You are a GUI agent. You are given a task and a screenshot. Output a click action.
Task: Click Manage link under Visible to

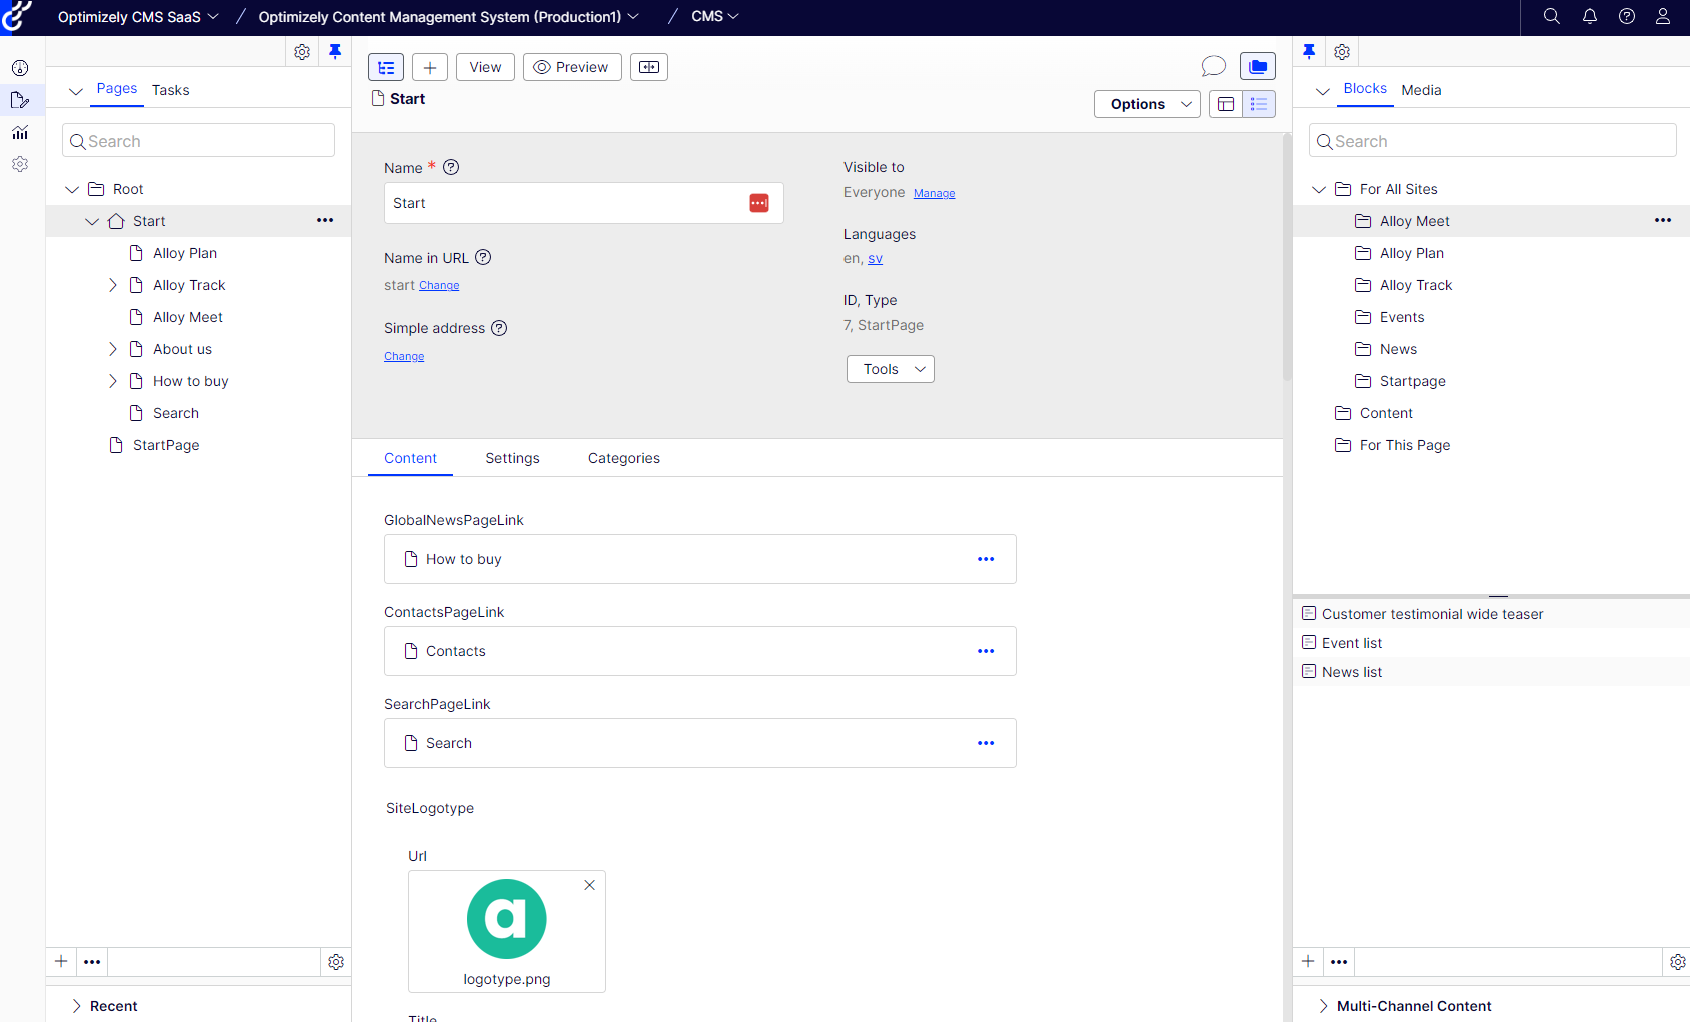(x=934, y=194)
